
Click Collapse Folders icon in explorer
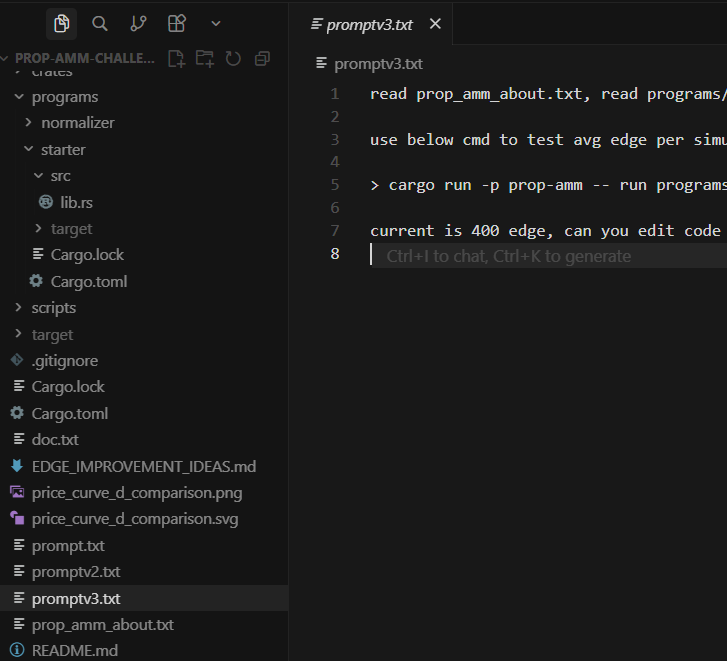coord(262,59)
